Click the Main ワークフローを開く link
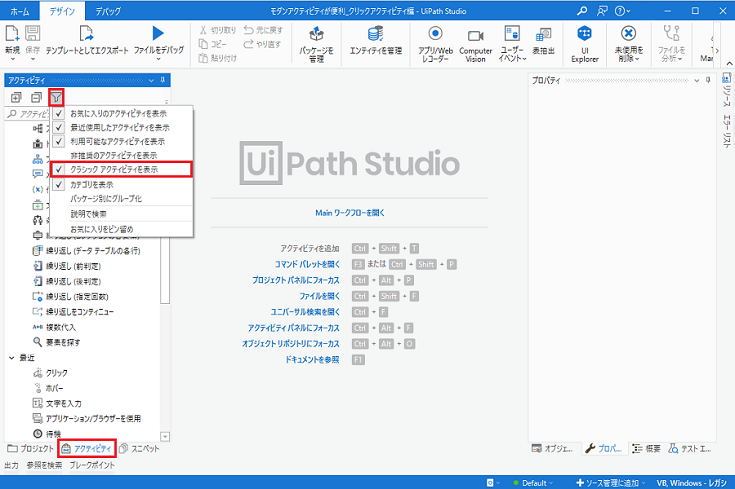Image resolution: width=735 pixels, height=489 pixels. click(x=348, y=213)
